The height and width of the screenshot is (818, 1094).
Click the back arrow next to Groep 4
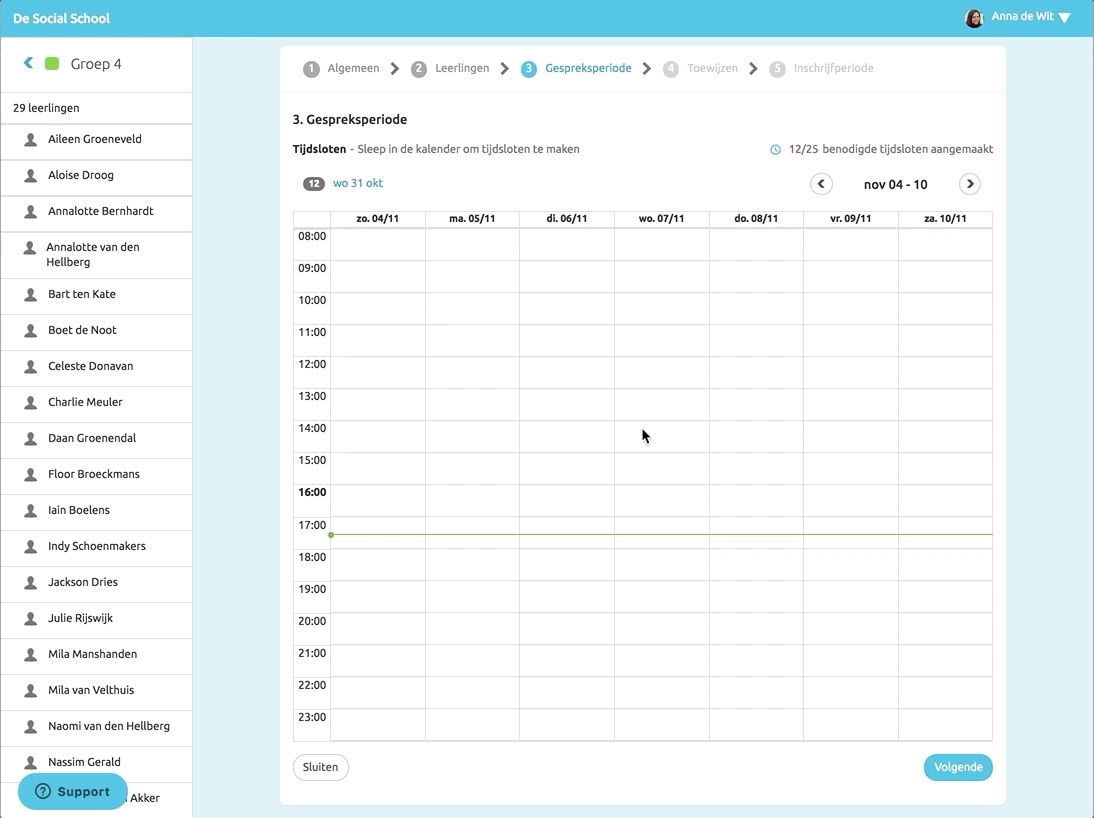28,63
